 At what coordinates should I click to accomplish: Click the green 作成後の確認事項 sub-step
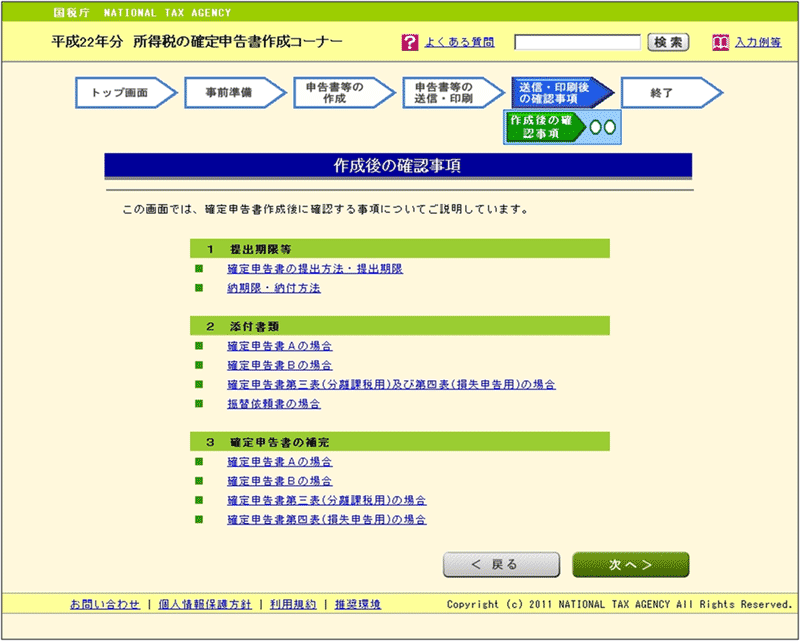pyautogui.click(x=543, y=127)
